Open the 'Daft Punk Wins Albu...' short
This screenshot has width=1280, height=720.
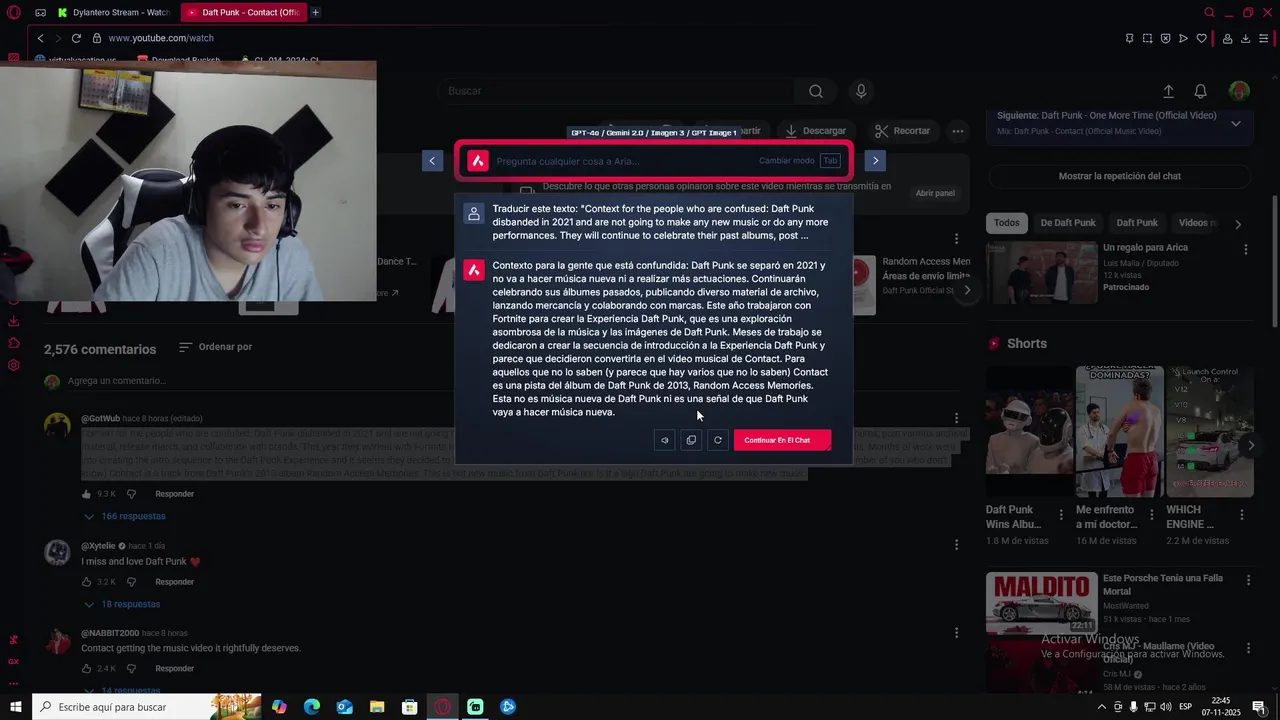click(1028, 431)
